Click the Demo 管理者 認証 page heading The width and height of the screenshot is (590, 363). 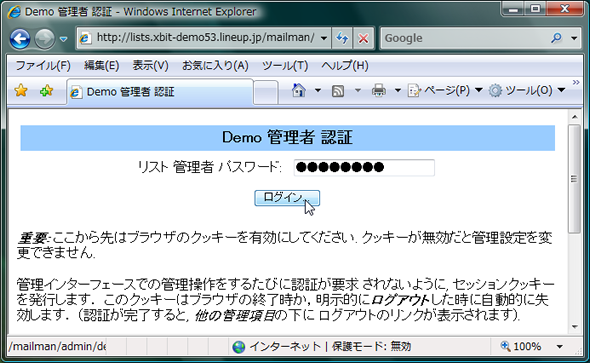[x=287, y=138]
